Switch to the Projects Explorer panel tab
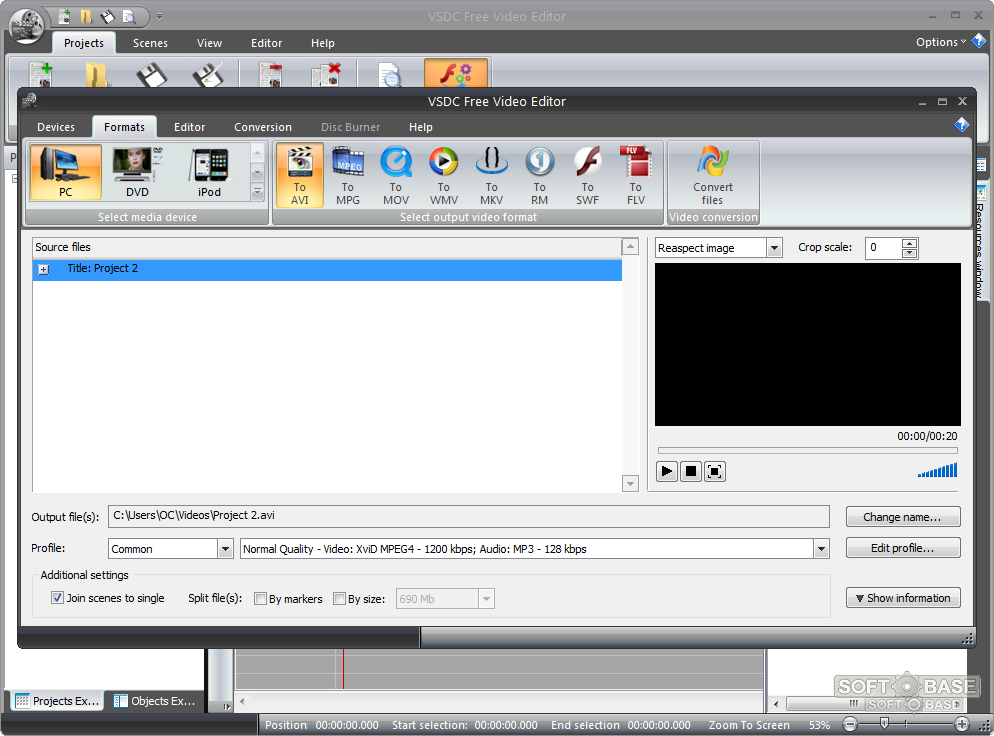 point(57,700)
